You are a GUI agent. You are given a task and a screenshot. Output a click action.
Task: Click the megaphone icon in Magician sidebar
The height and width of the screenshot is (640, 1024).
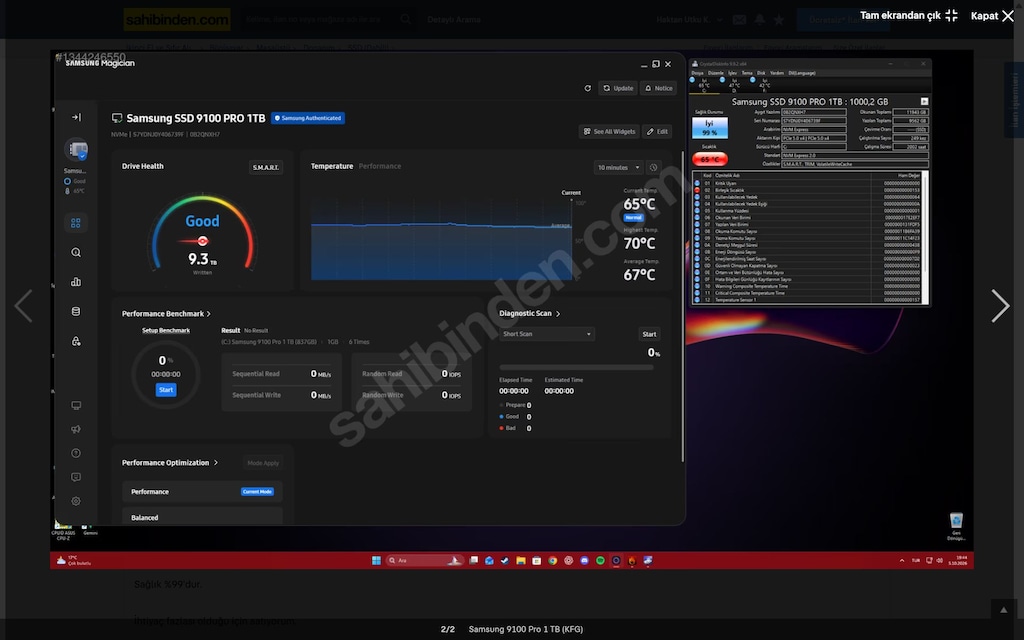coord(76,429)
